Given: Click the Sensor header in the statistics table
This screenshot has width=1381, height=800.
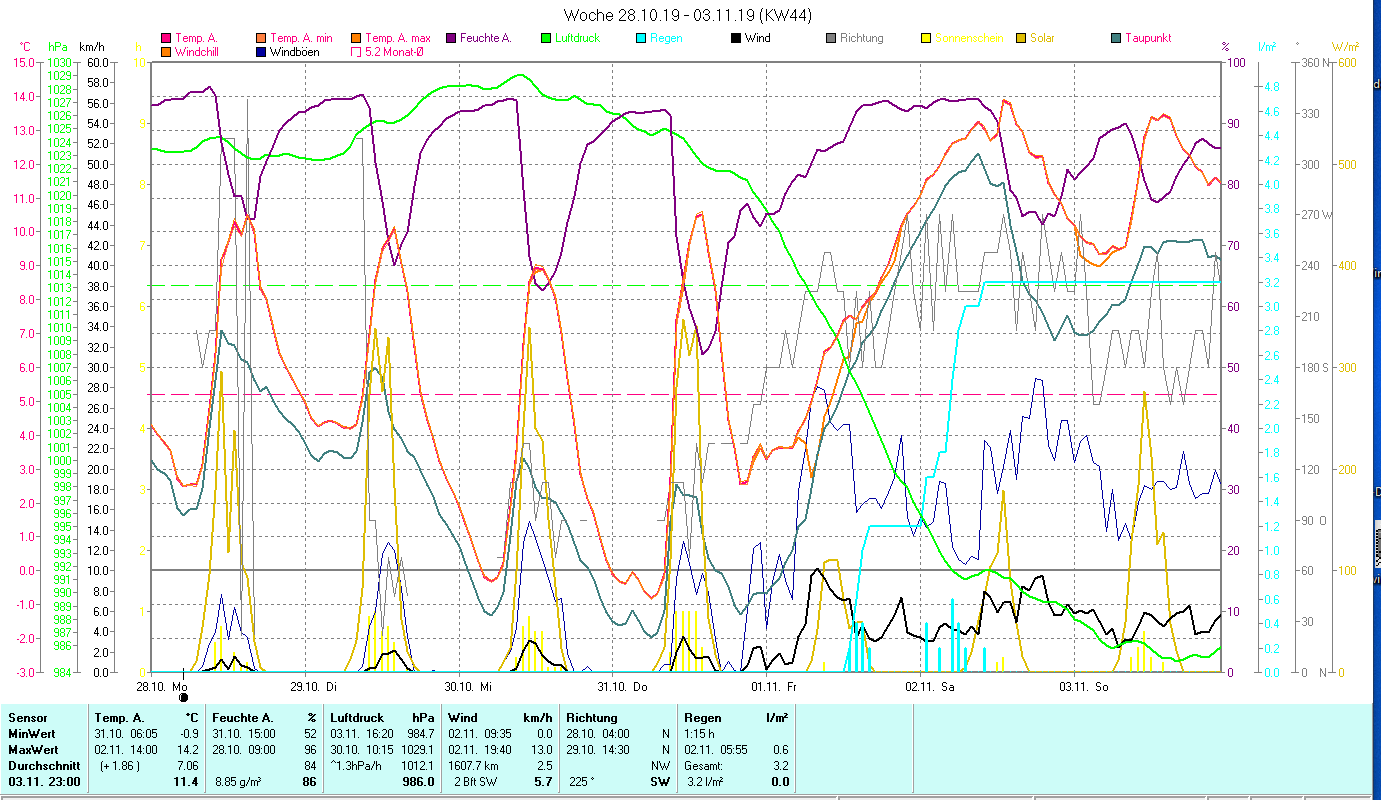Looking at the screenshot, I should click(27, 718).
